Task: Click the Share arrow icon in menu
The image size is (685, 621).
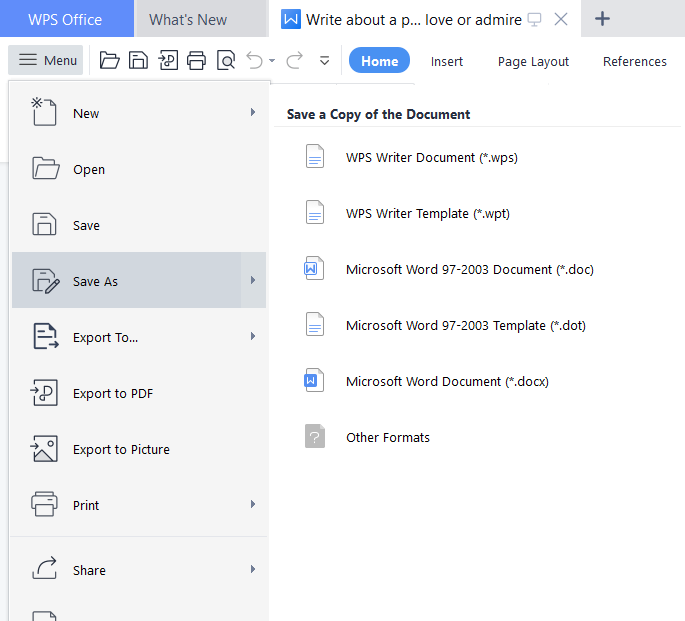Action: [x=45, y=568]
